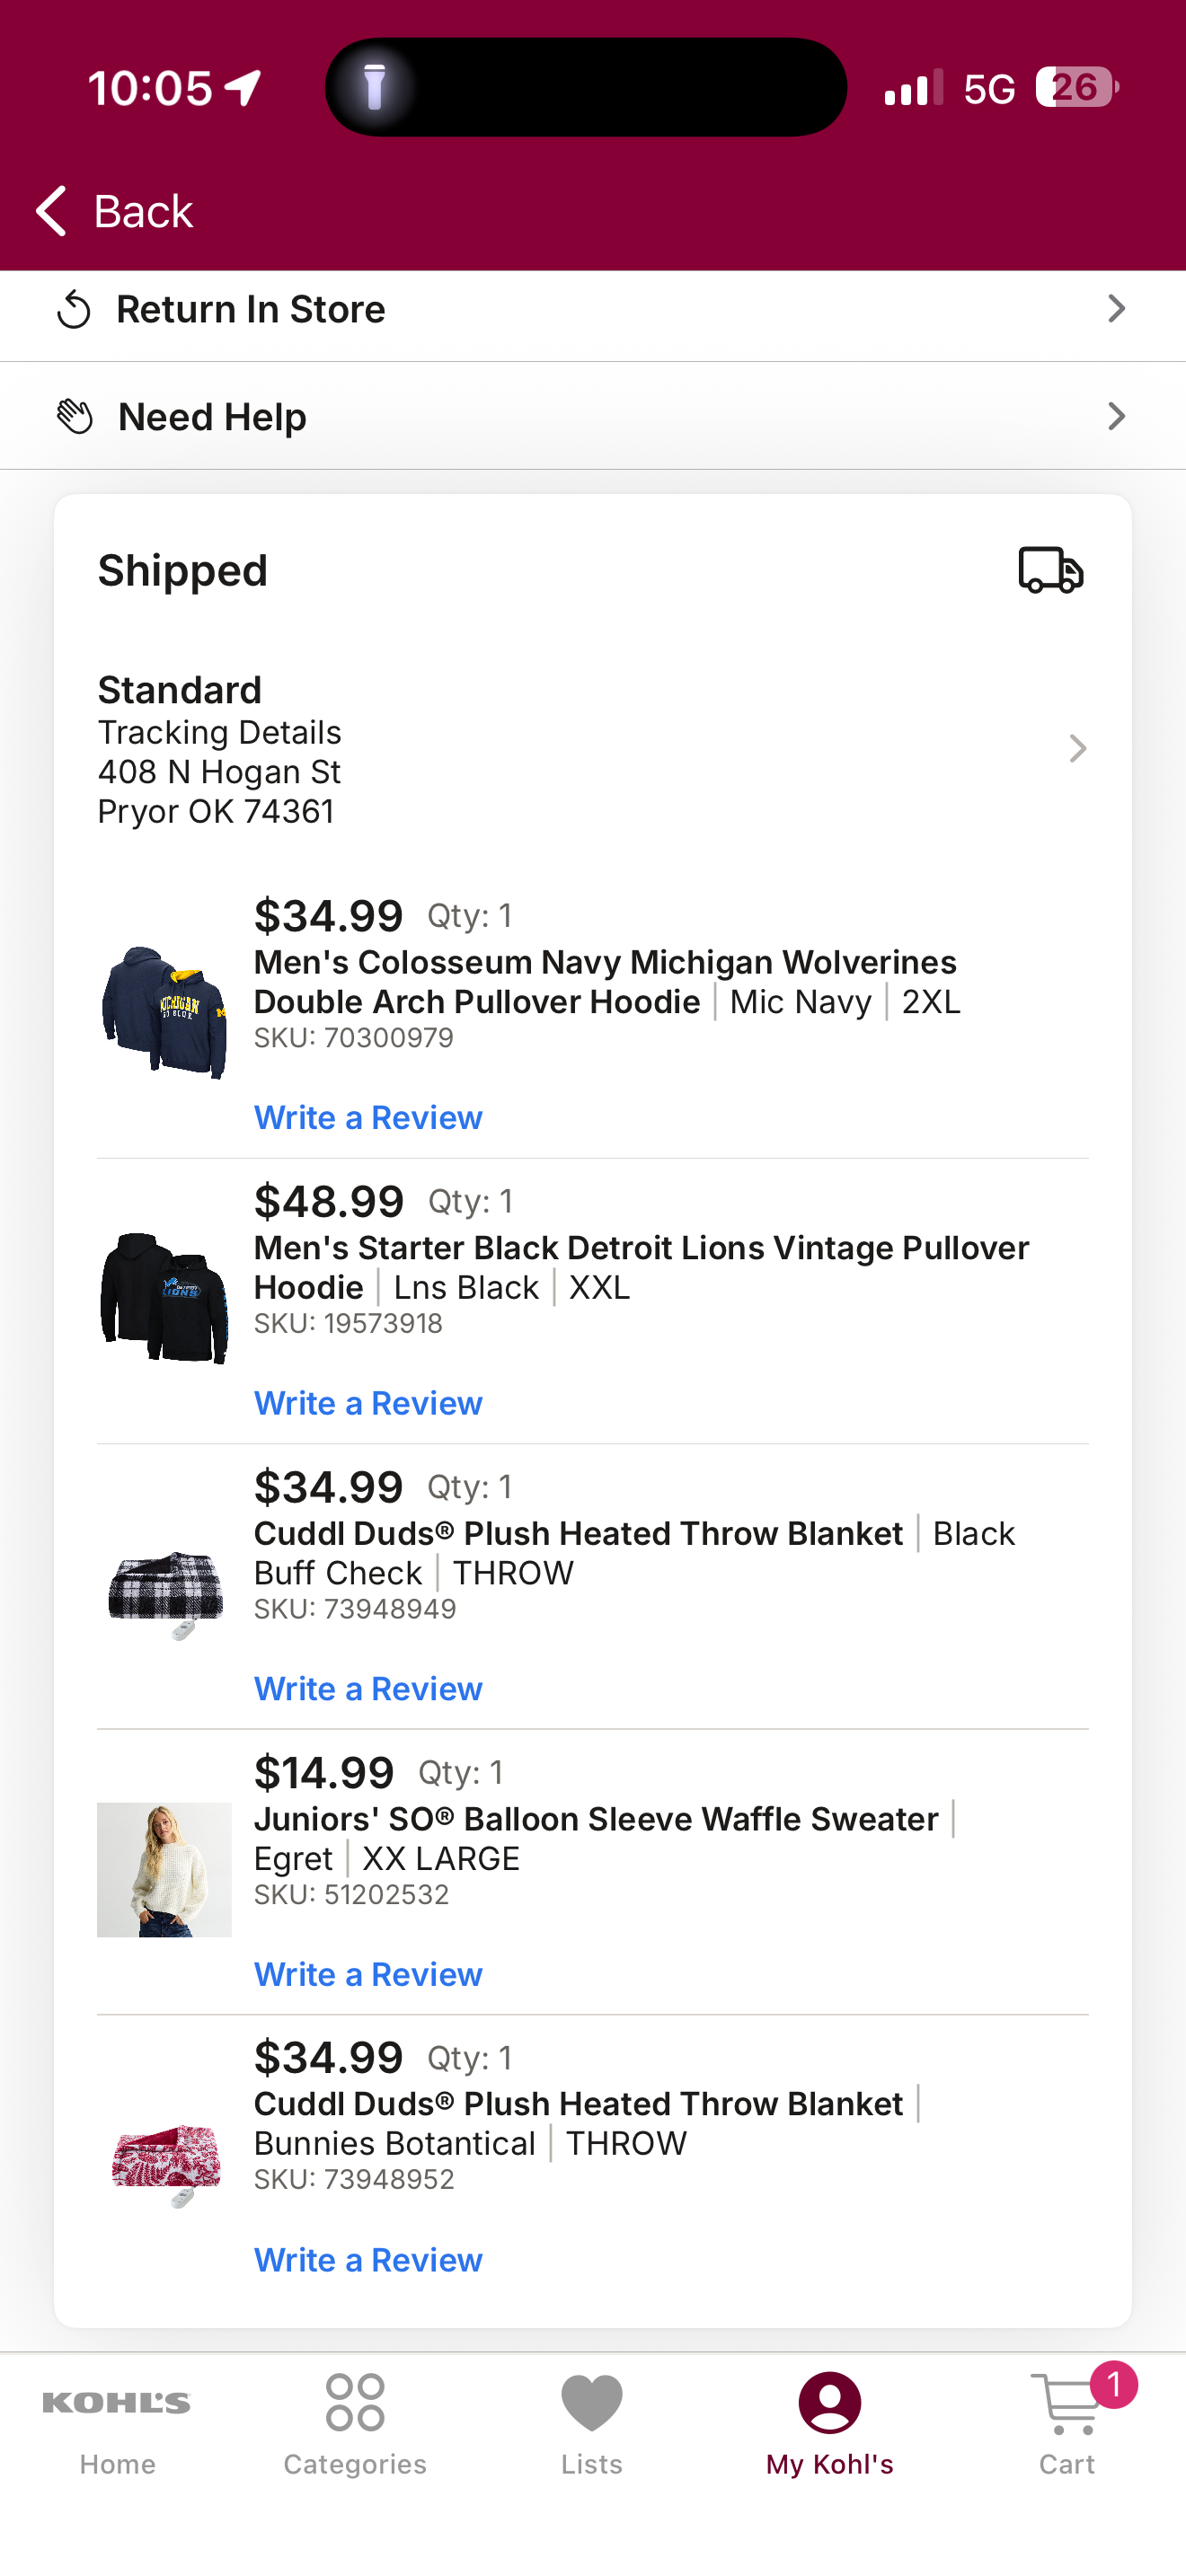Viewport: 1186px width, 2576px height.
Task: Open the Tracking Details text line
Action: (x=219, y=732)
